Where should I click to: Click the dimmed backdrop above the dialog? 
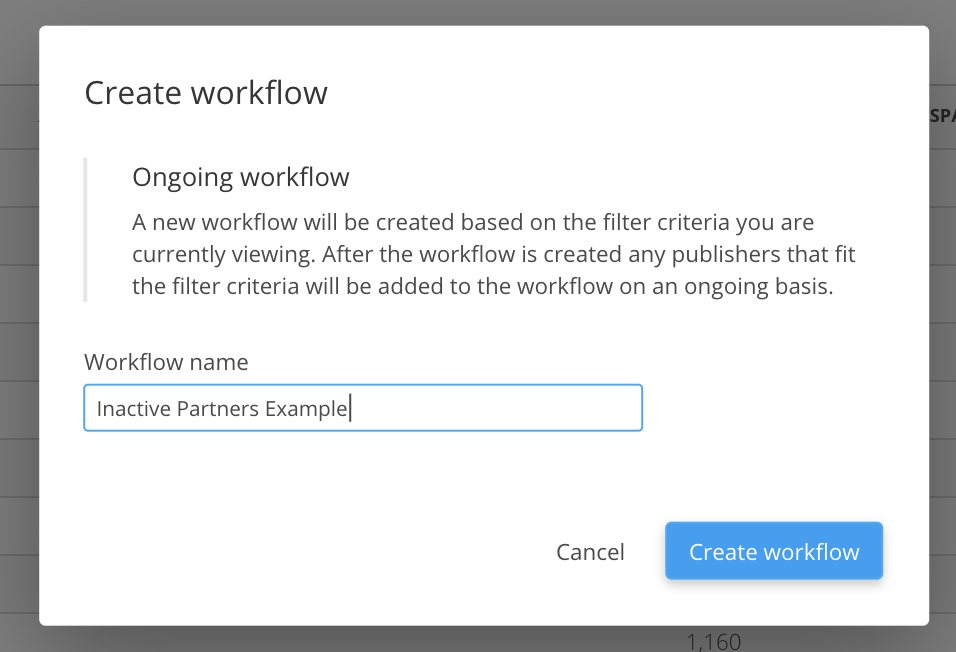478,12
